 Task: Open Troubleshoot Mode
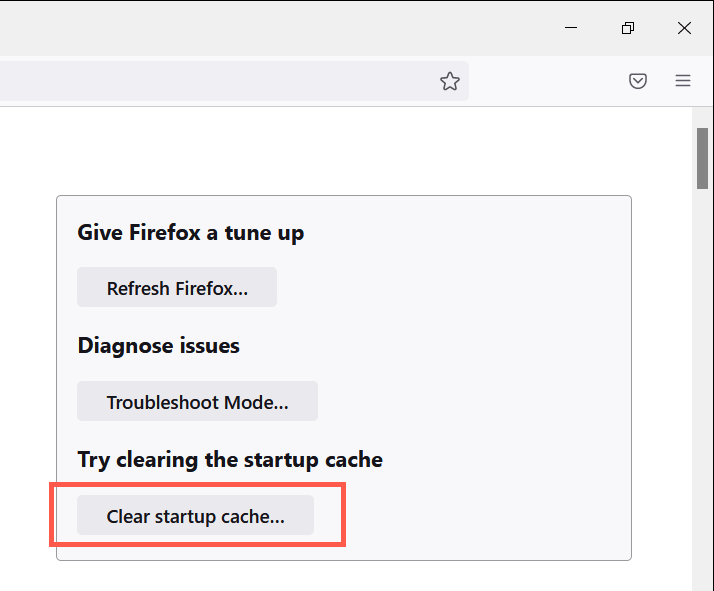[197, 402]
